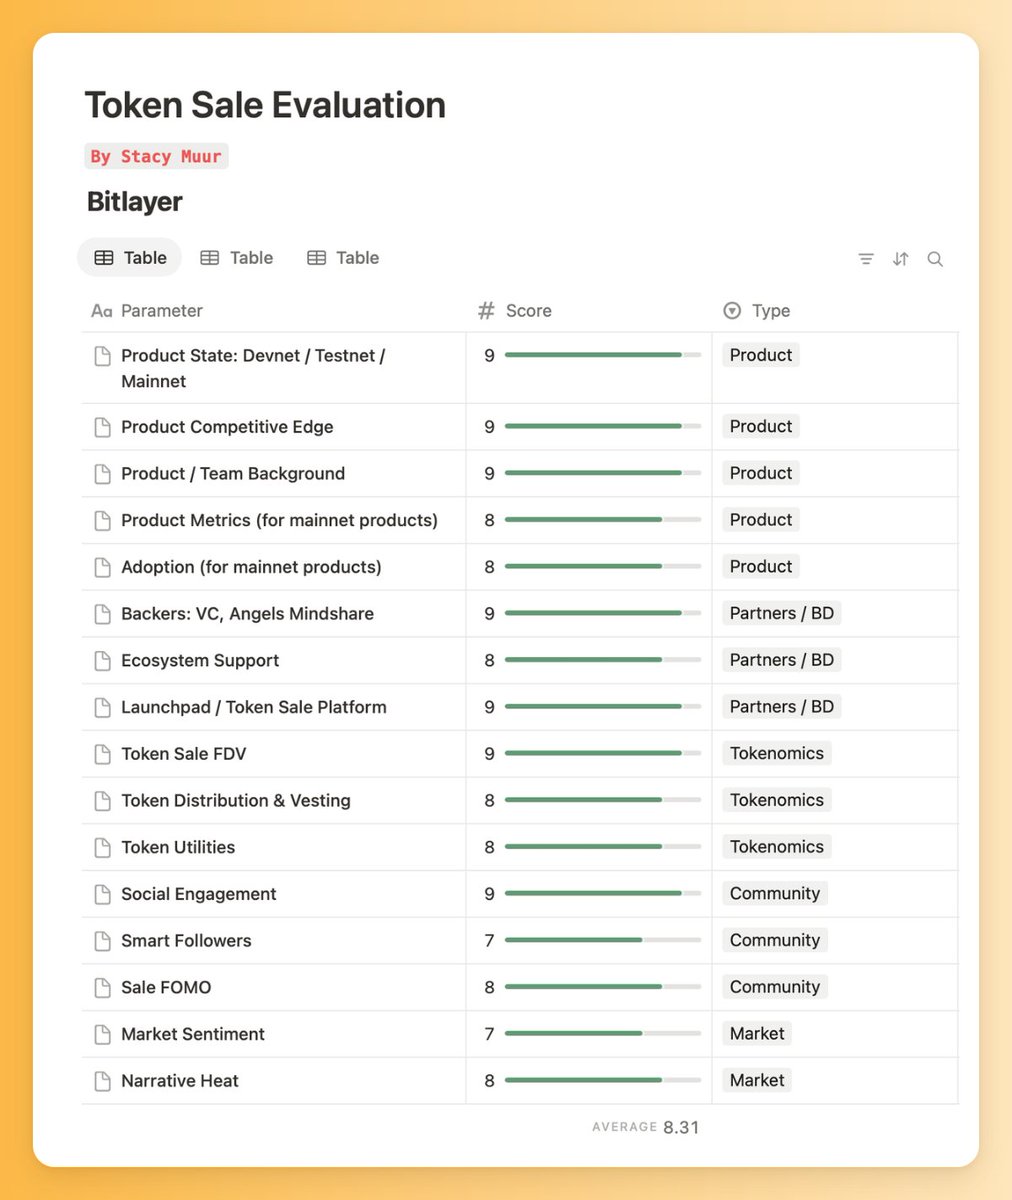Open the Market Sentiment page
Viewport: 1012px width, 1200px height.
[193, 1034]
